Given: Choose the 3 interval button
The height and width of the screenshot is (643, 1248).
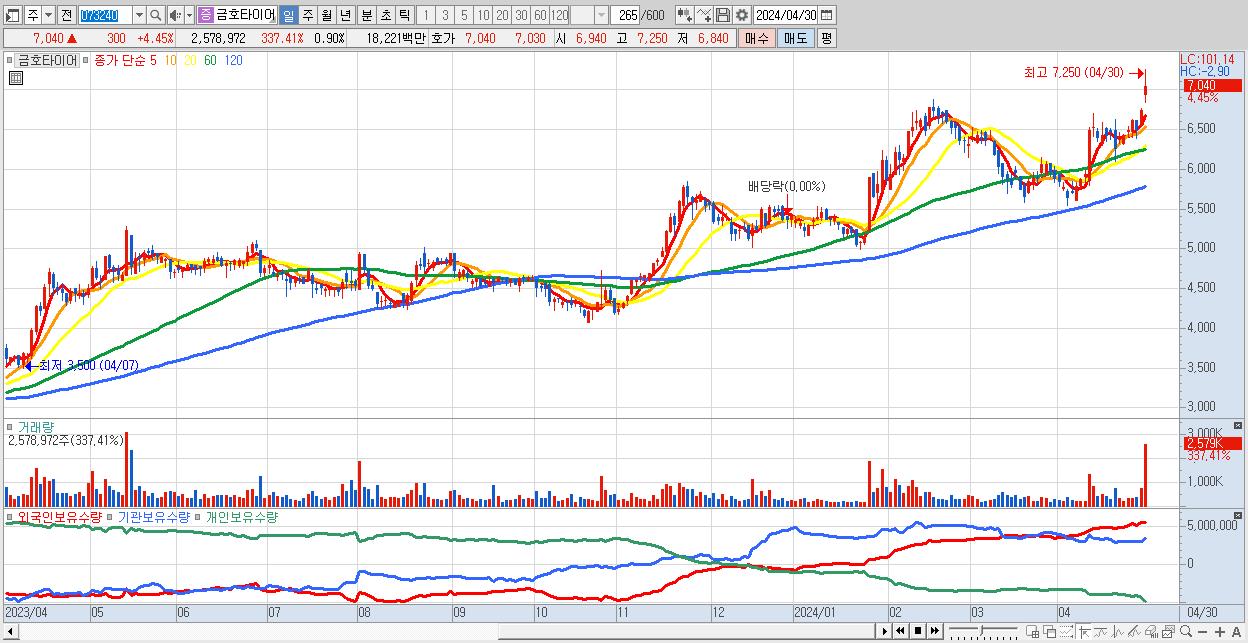Looking at the screenshot, I should coord(445,15).
